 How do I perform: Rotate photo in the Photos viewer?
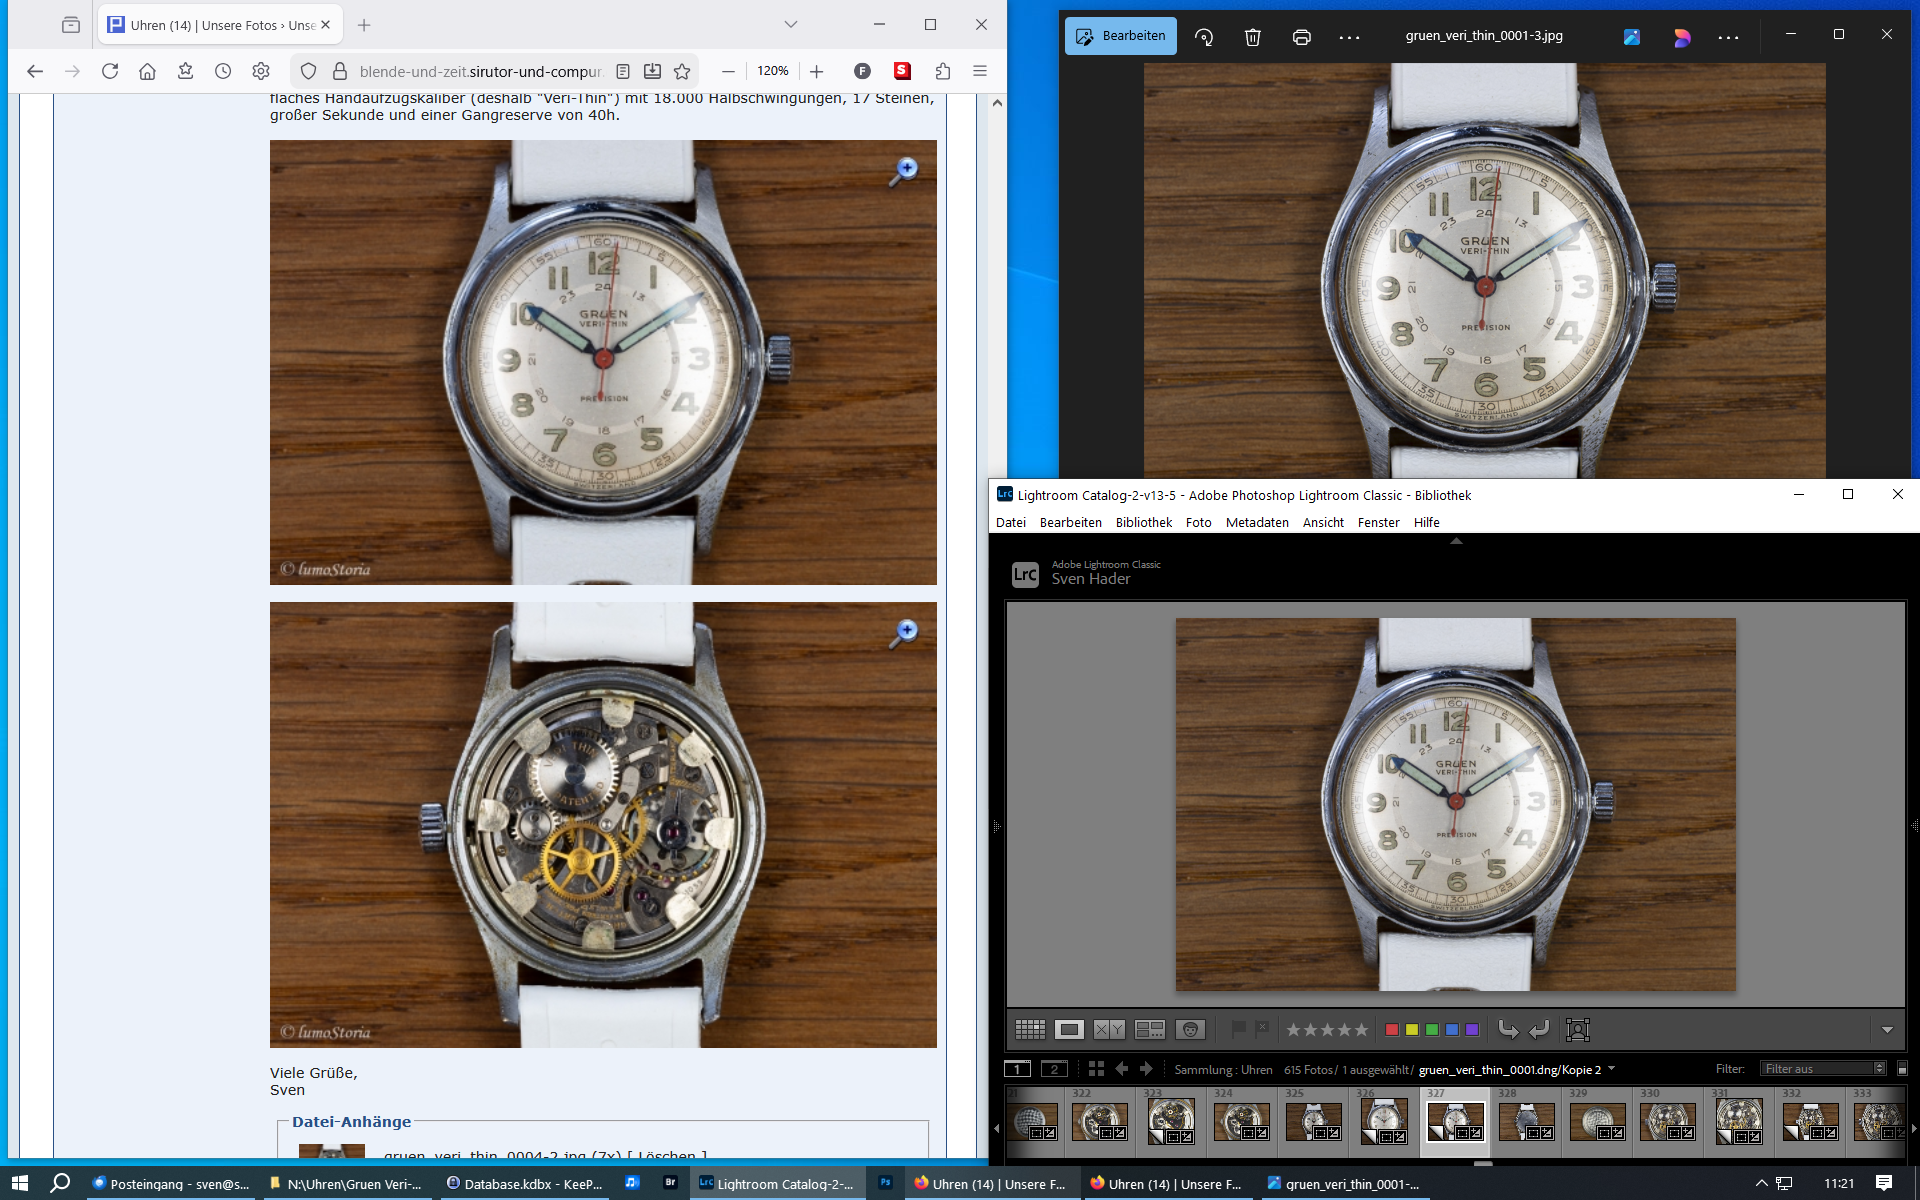point(1204,37)
